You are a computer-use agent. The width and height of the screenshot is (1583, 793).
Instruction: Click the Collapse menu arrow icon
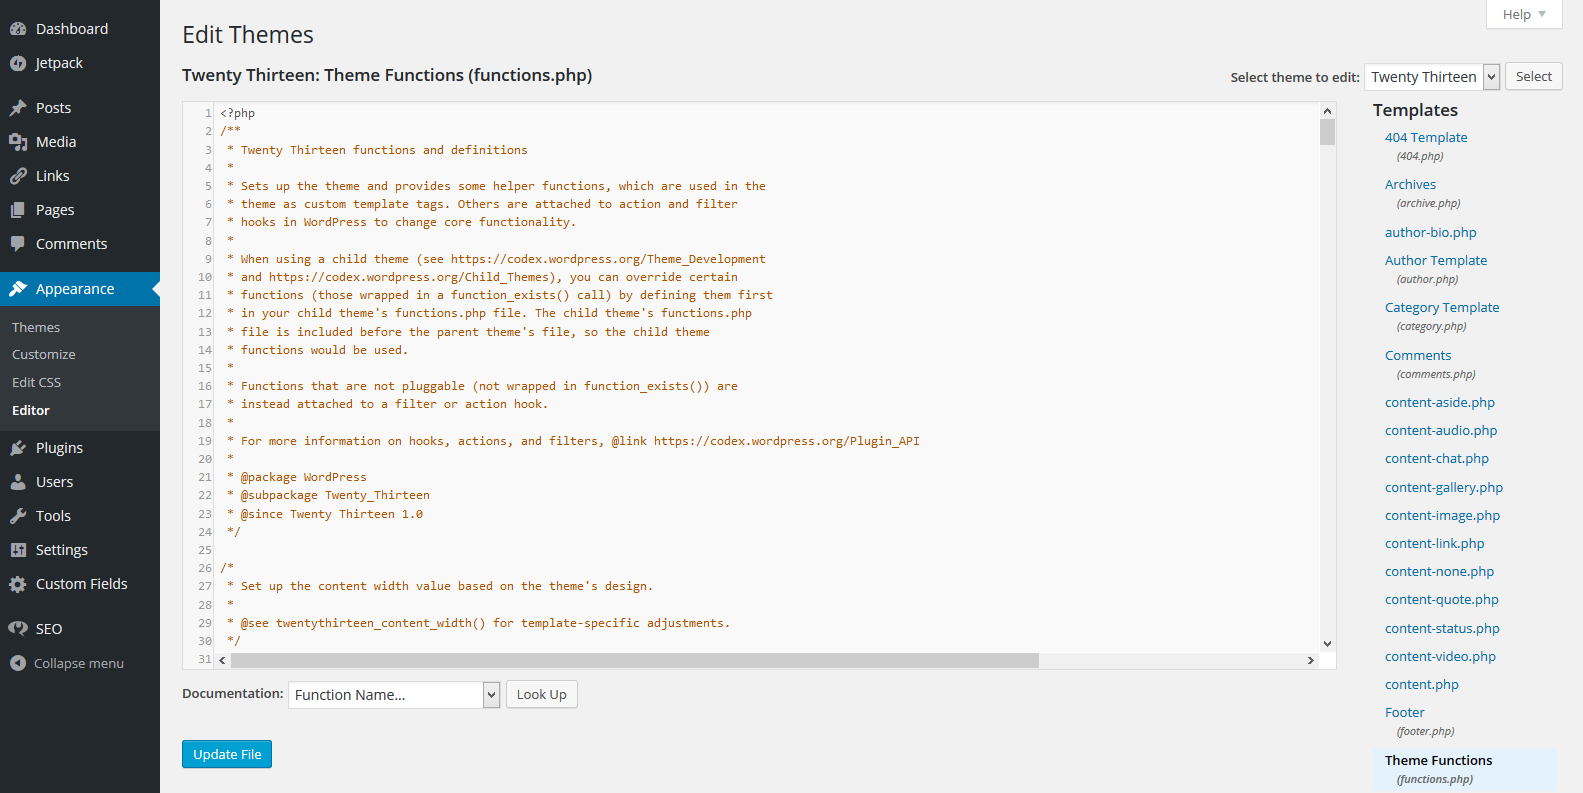[x=18, y=663]
